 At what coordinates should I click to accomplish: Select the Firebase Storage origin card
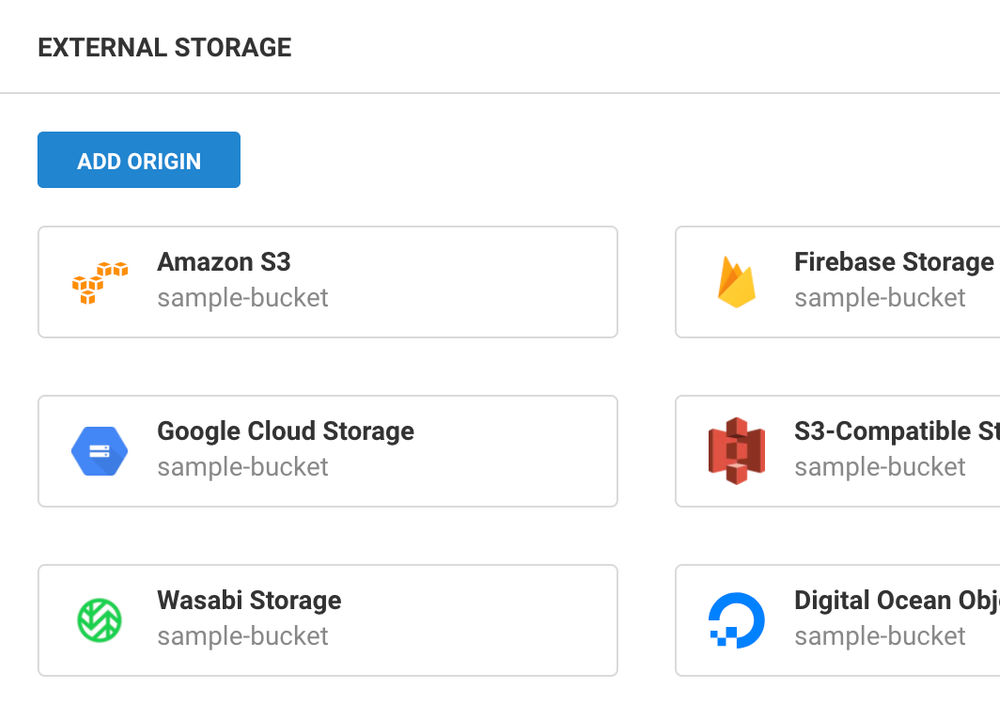(850, 281)
